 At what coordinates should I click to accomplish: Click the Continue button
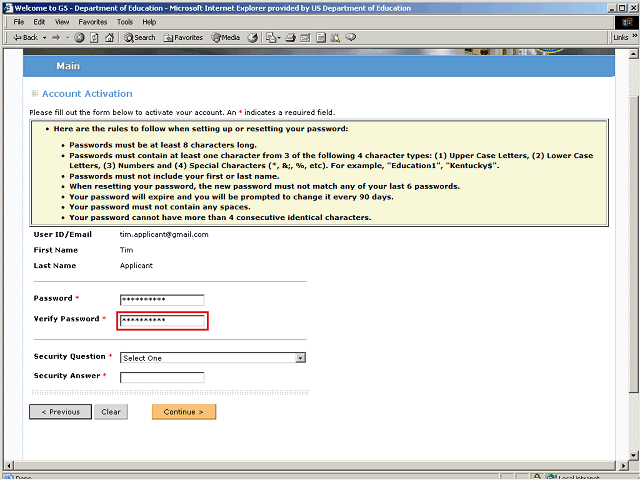click(184, 412)
